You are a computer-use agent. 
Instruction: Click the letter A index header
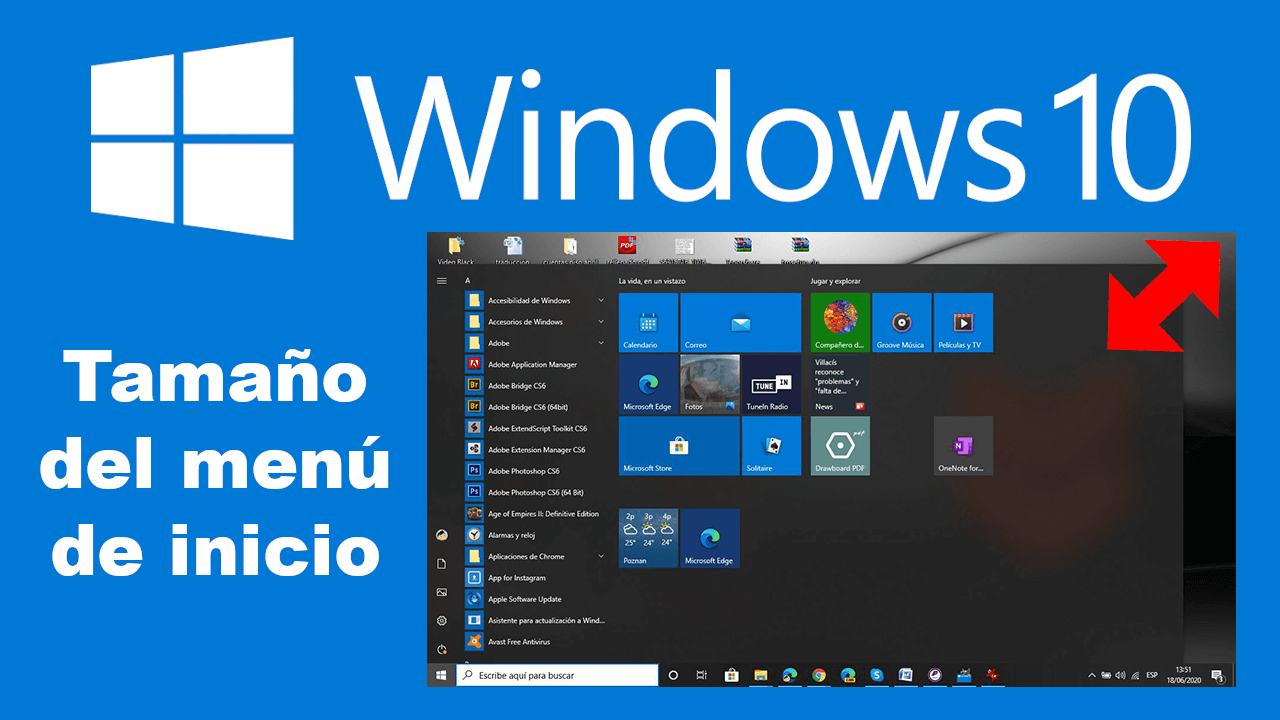pos(467,281)
